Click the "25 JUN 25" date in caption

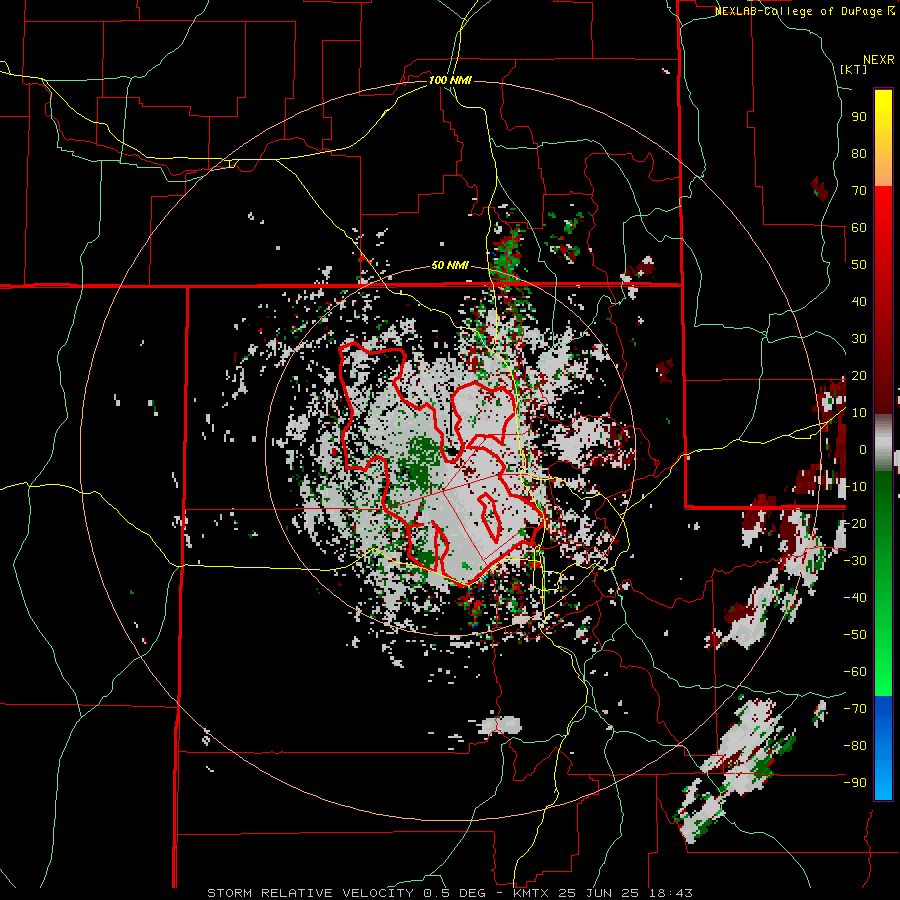(x=599, y=893)
